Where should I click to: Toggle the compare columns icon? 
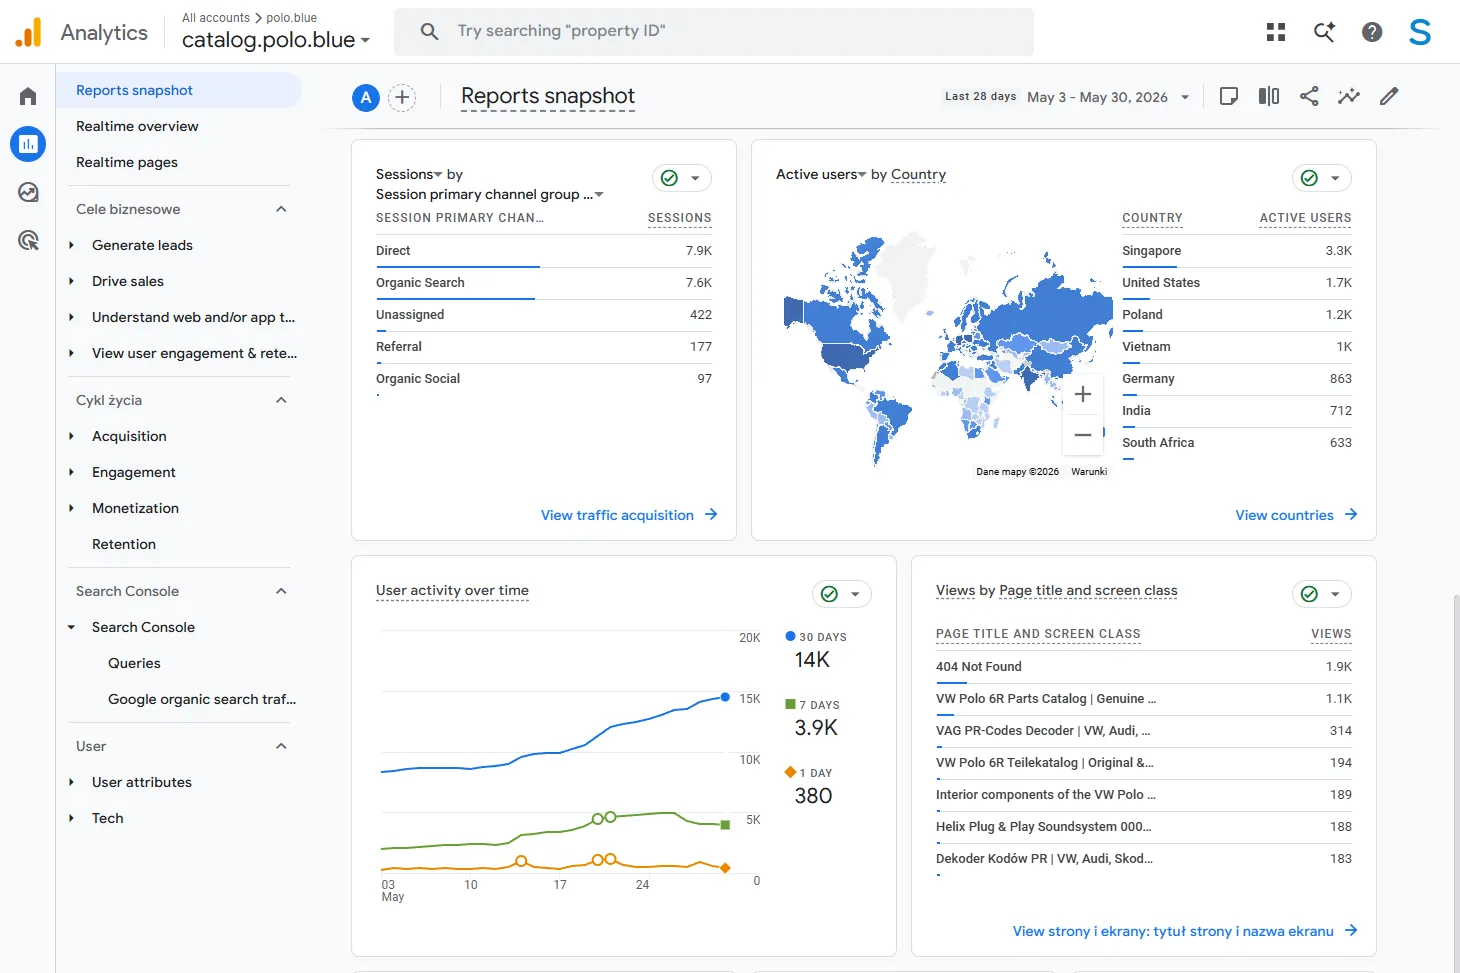click(x=1269, y=96)
